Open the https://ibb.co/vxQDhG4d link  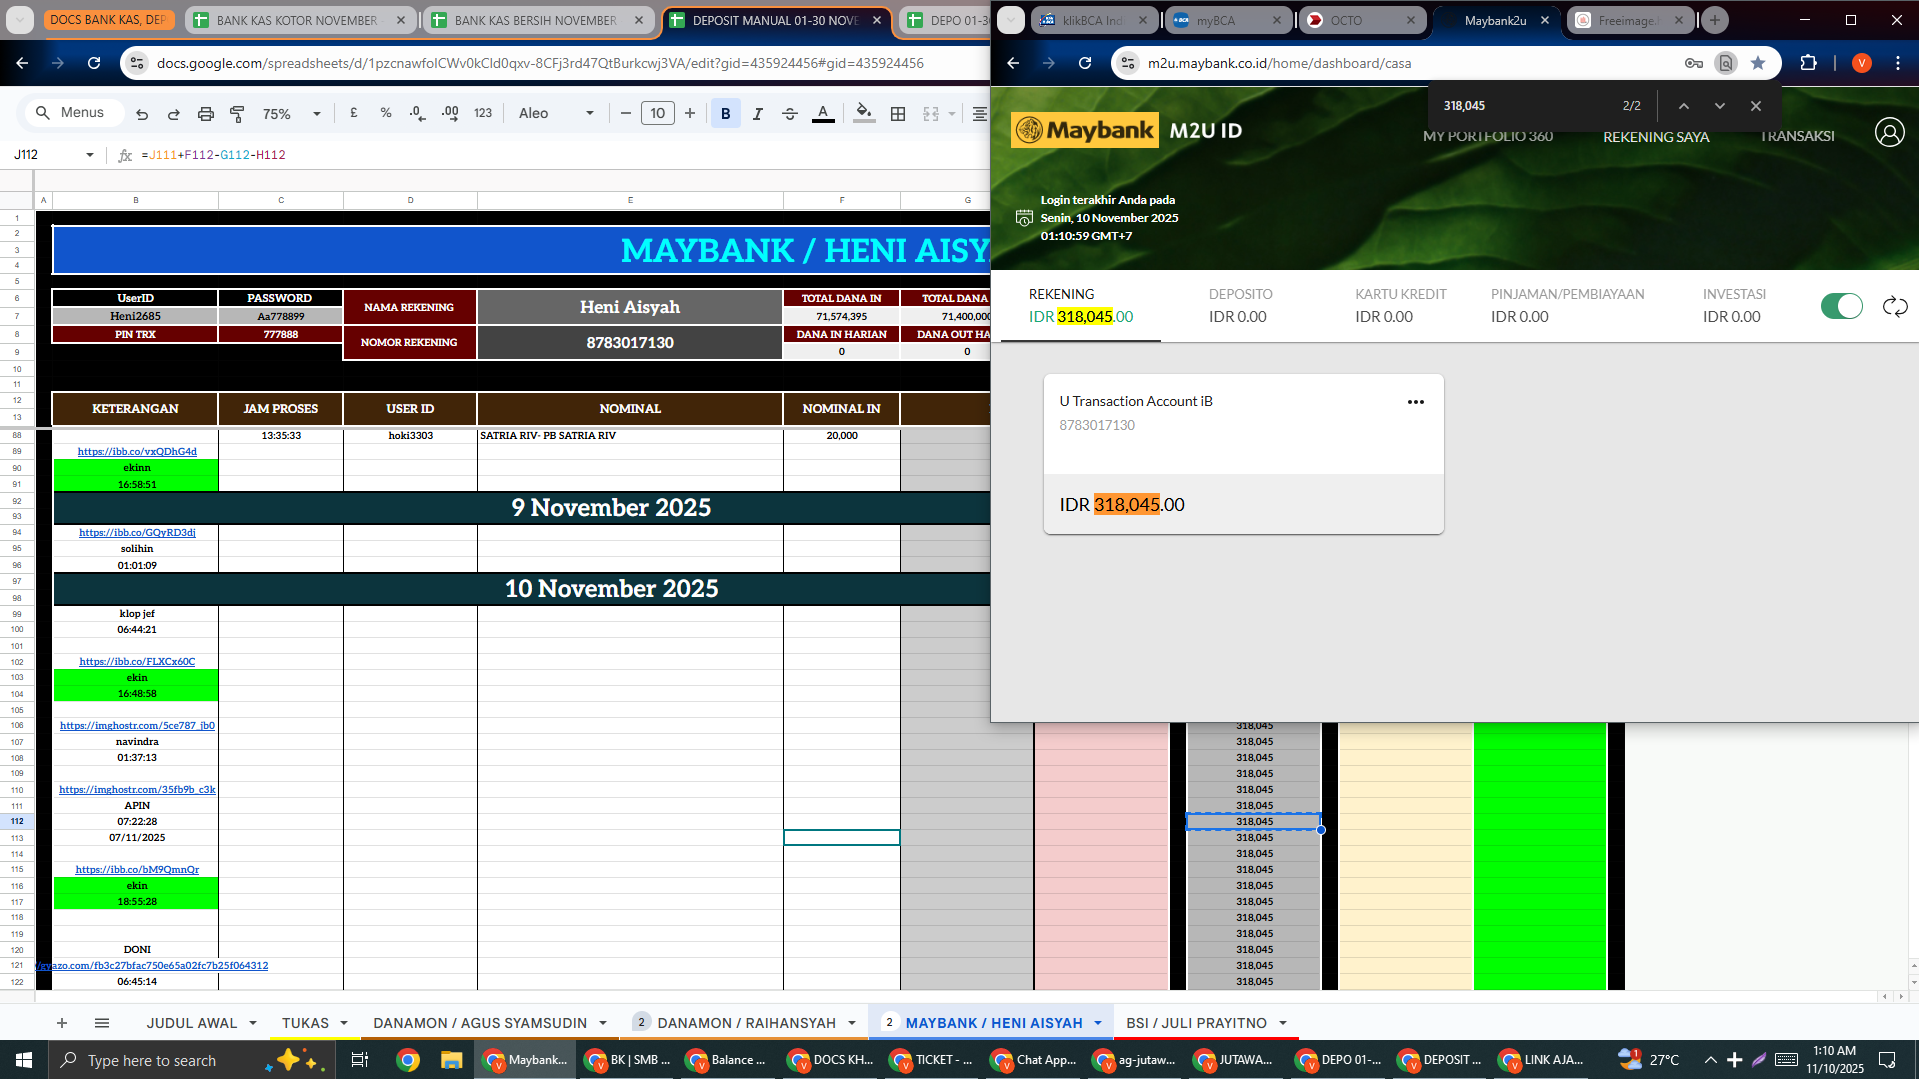click(137, 452)
